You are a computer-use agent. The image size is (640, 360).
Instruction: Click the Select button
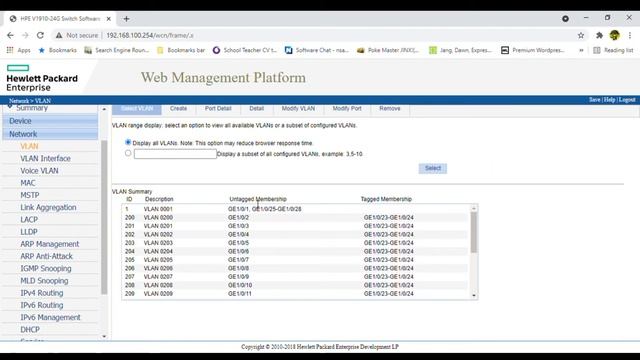pyautogui.click(x=433, y=168)
